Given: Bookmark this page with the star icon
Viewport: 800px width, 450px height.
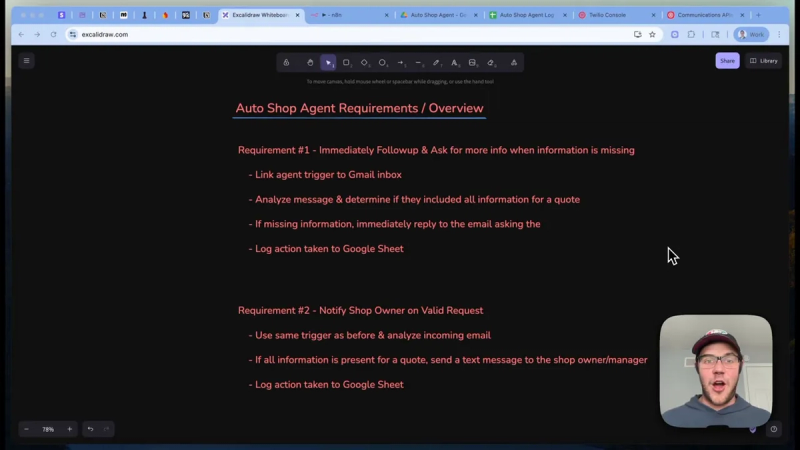Looking at the screenshot, I should pos(652,34).
